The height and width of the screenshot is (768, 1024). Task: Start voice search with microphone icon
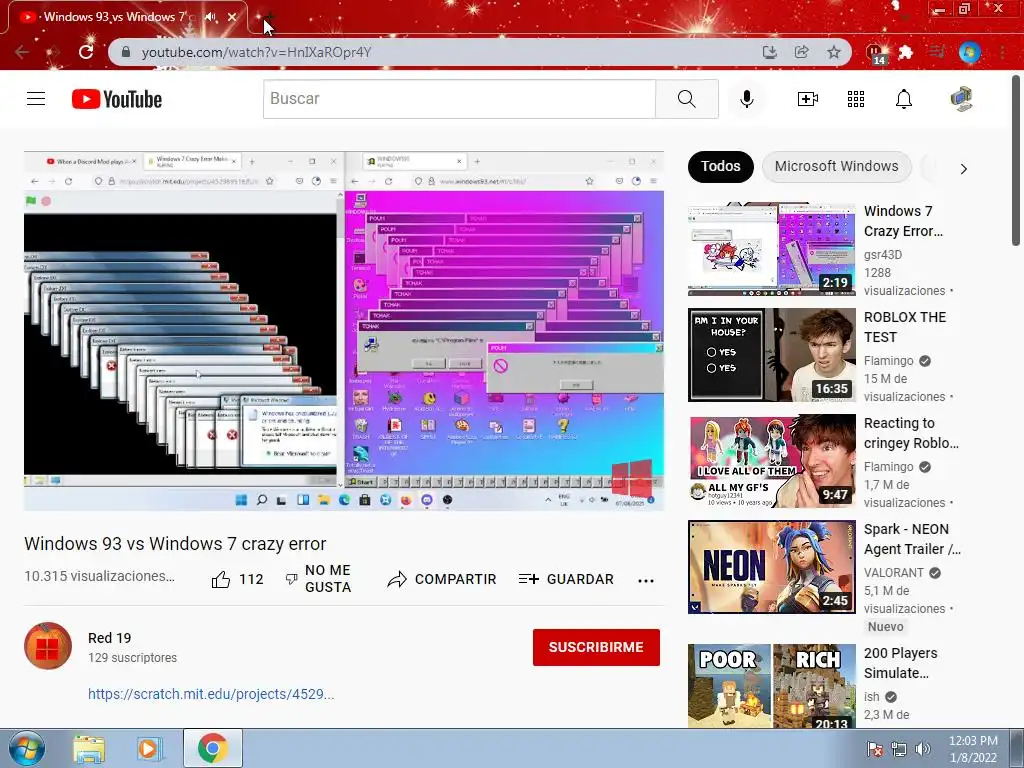click(x=746, y=99)
